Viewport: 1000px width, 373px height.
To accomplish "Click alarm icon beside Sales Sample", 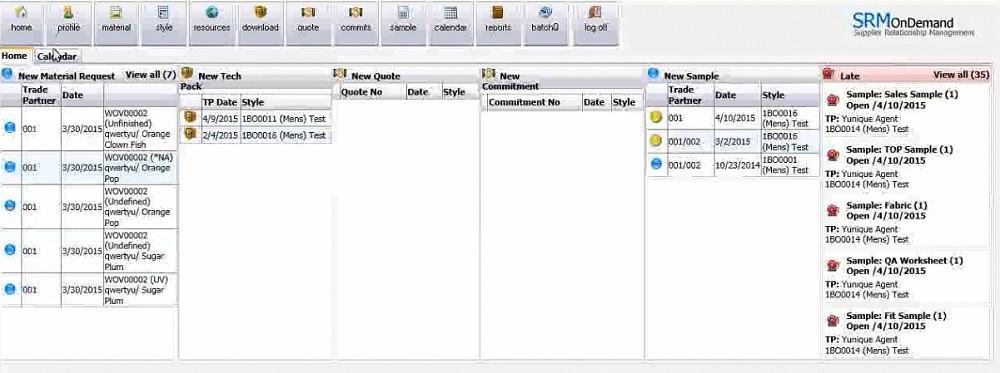I will coord(832,99).
